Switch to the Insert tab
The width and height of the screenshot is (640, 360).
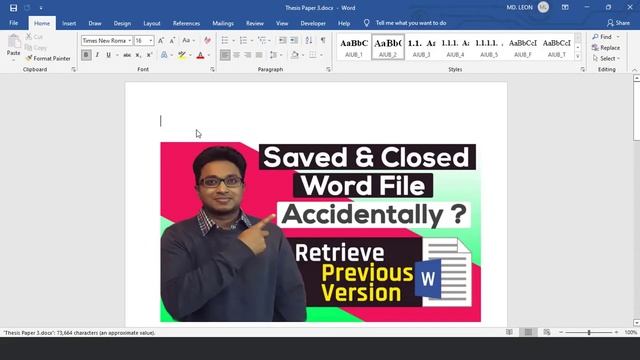click(x=69, y=23)
